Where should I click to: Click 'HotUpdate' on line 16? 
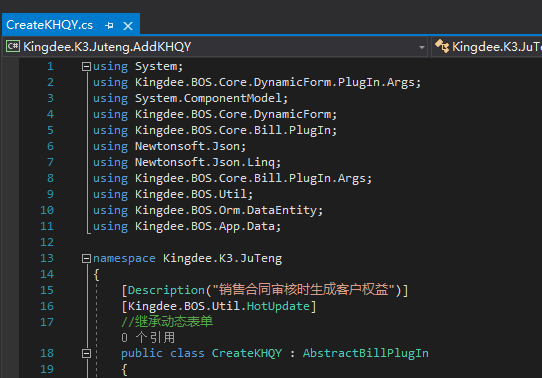pyautogui.click(x=278, y=306)
